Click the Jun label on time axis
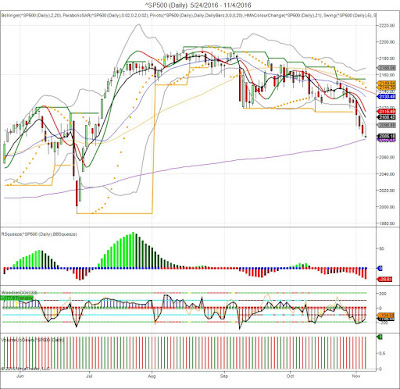This screenshot has width=400, height=389. pyautogui.click(x=21, y=376)
